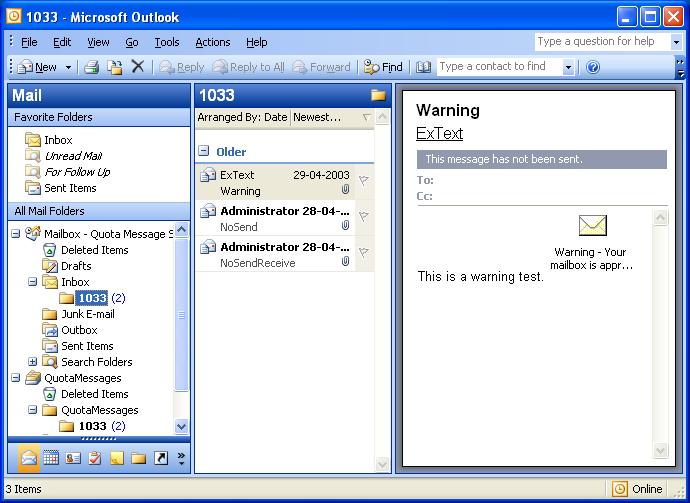Open the Help question mark icon
Image resolution: width=690 pixels, height=503 pixels.
592,67
